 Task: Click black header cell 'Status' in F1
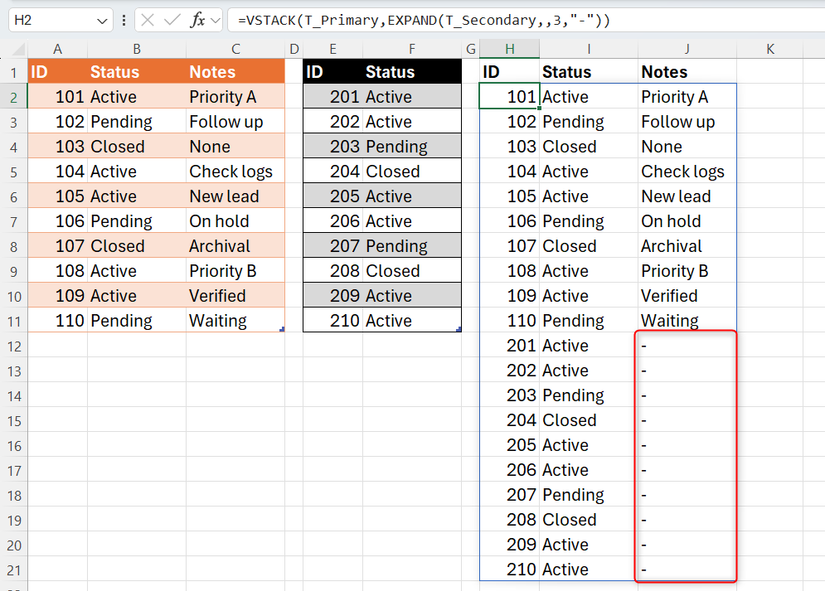tap(412, 72)
